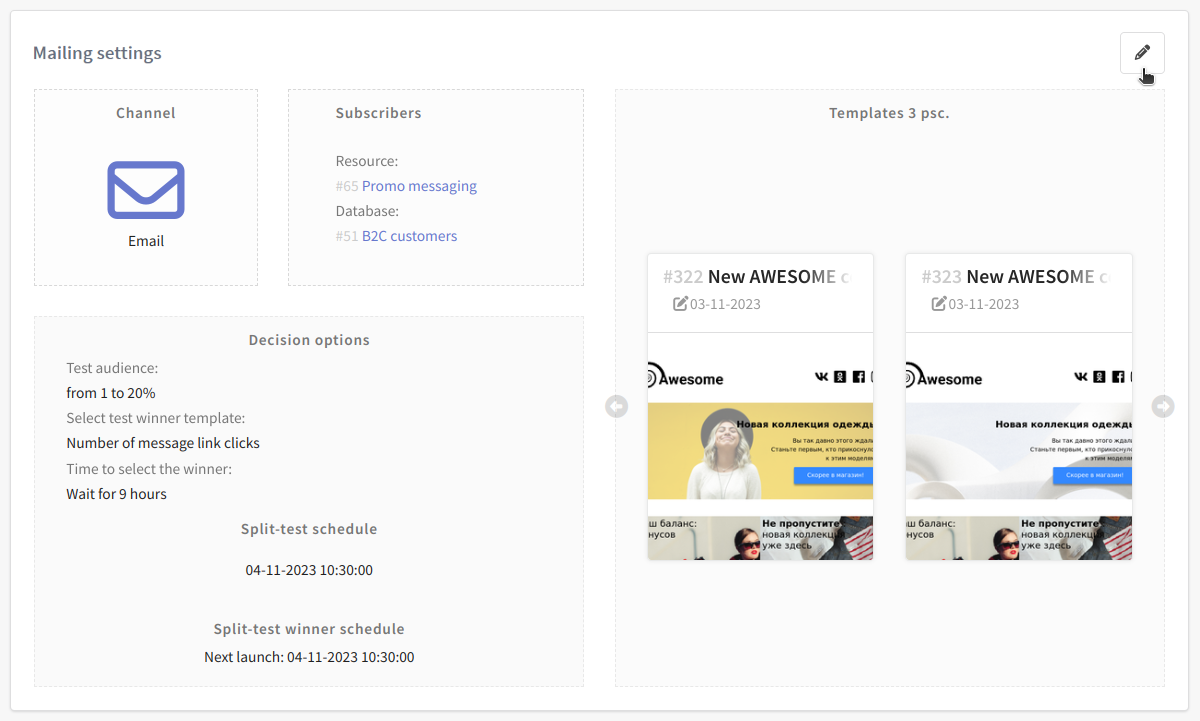Open the B2C customers database link

click(409, 236)
